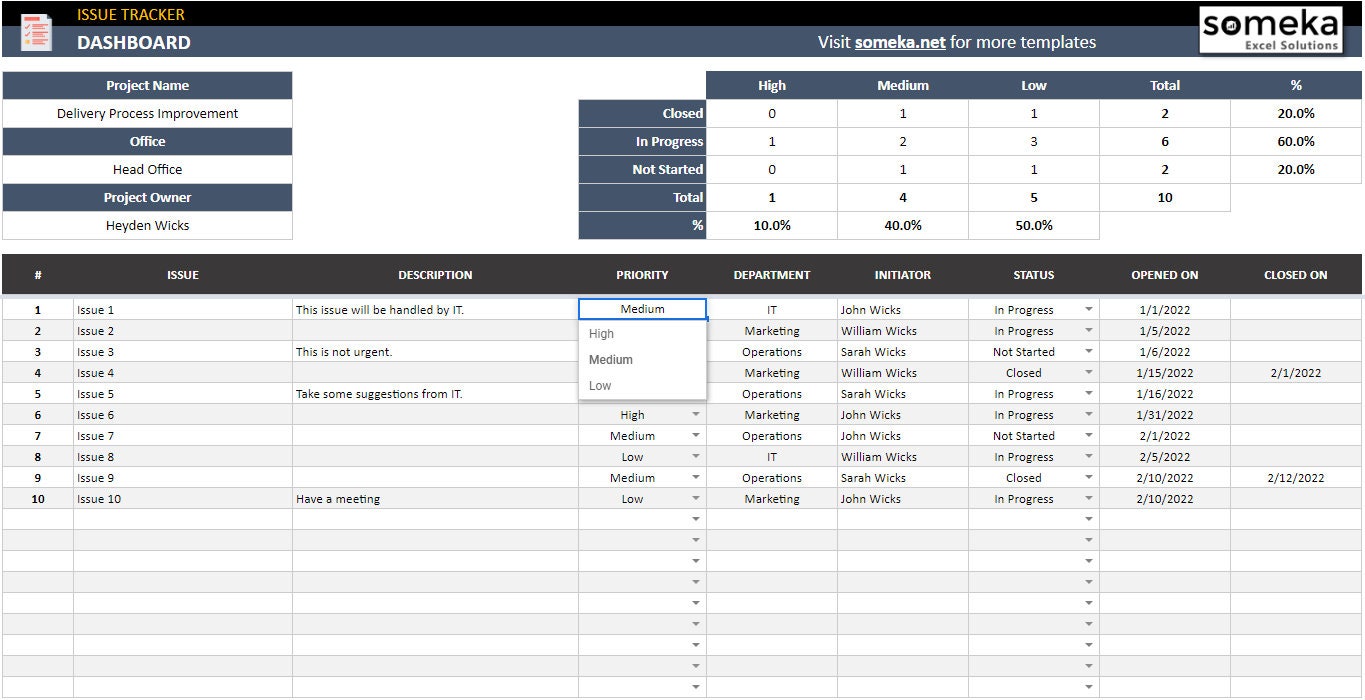
Task: Select the "Heyden Wicks" project owner cell
Action: coord(148,225)
